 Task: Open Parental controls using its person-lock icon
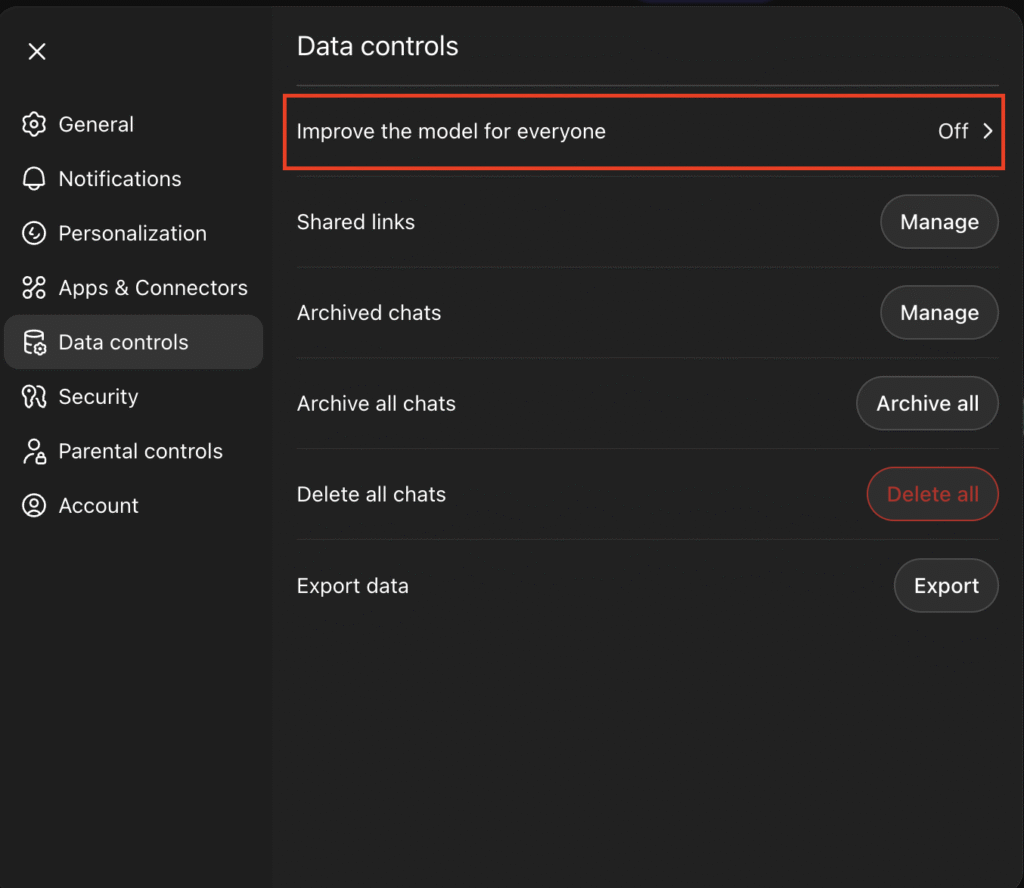point(33,451)
